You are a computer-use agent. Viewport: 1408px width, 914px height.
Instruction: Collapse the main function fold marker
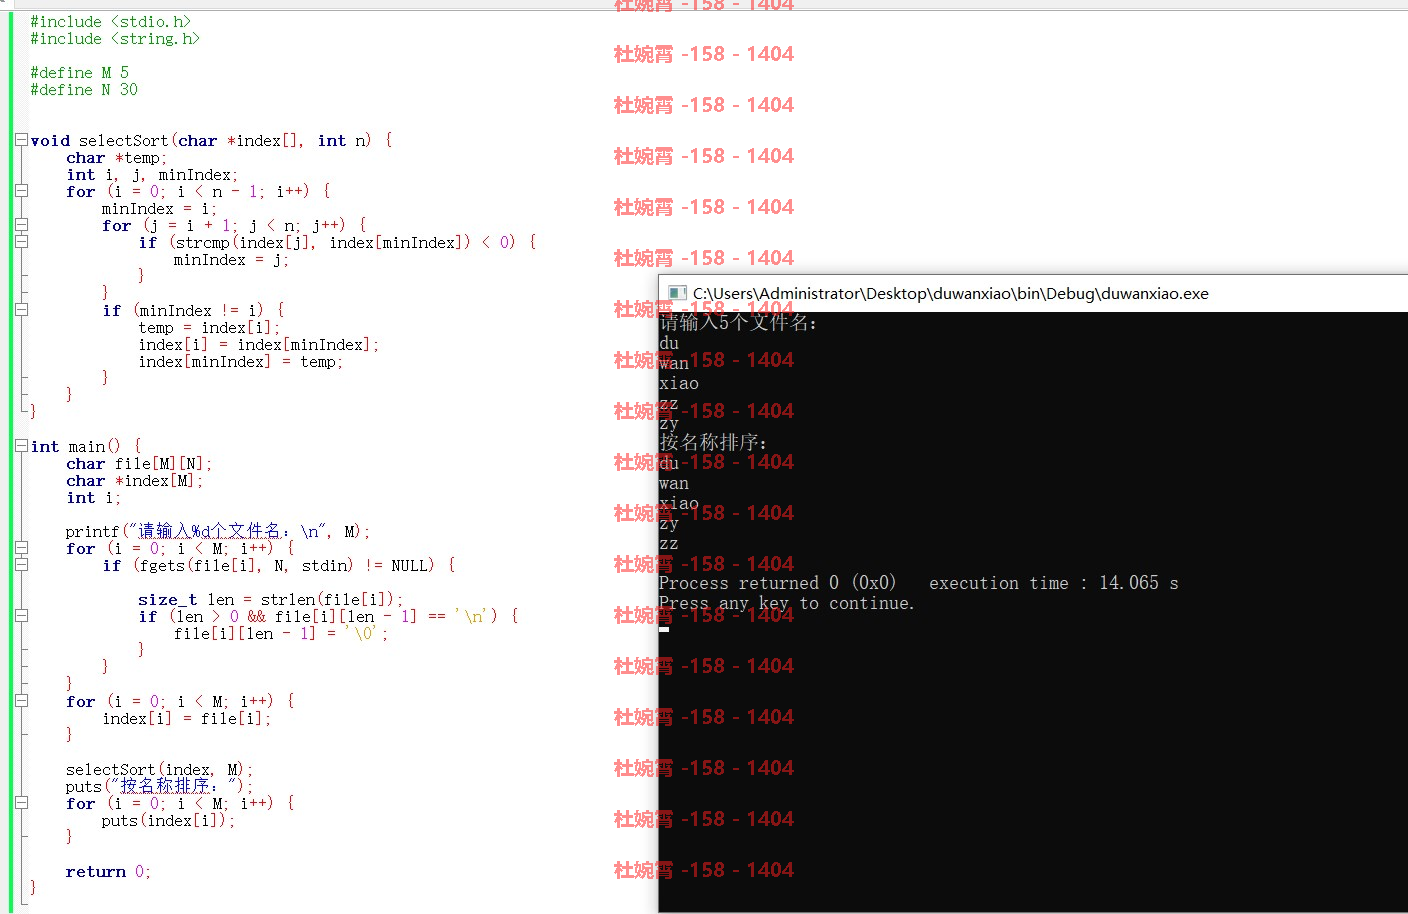(x=21, y=446)
